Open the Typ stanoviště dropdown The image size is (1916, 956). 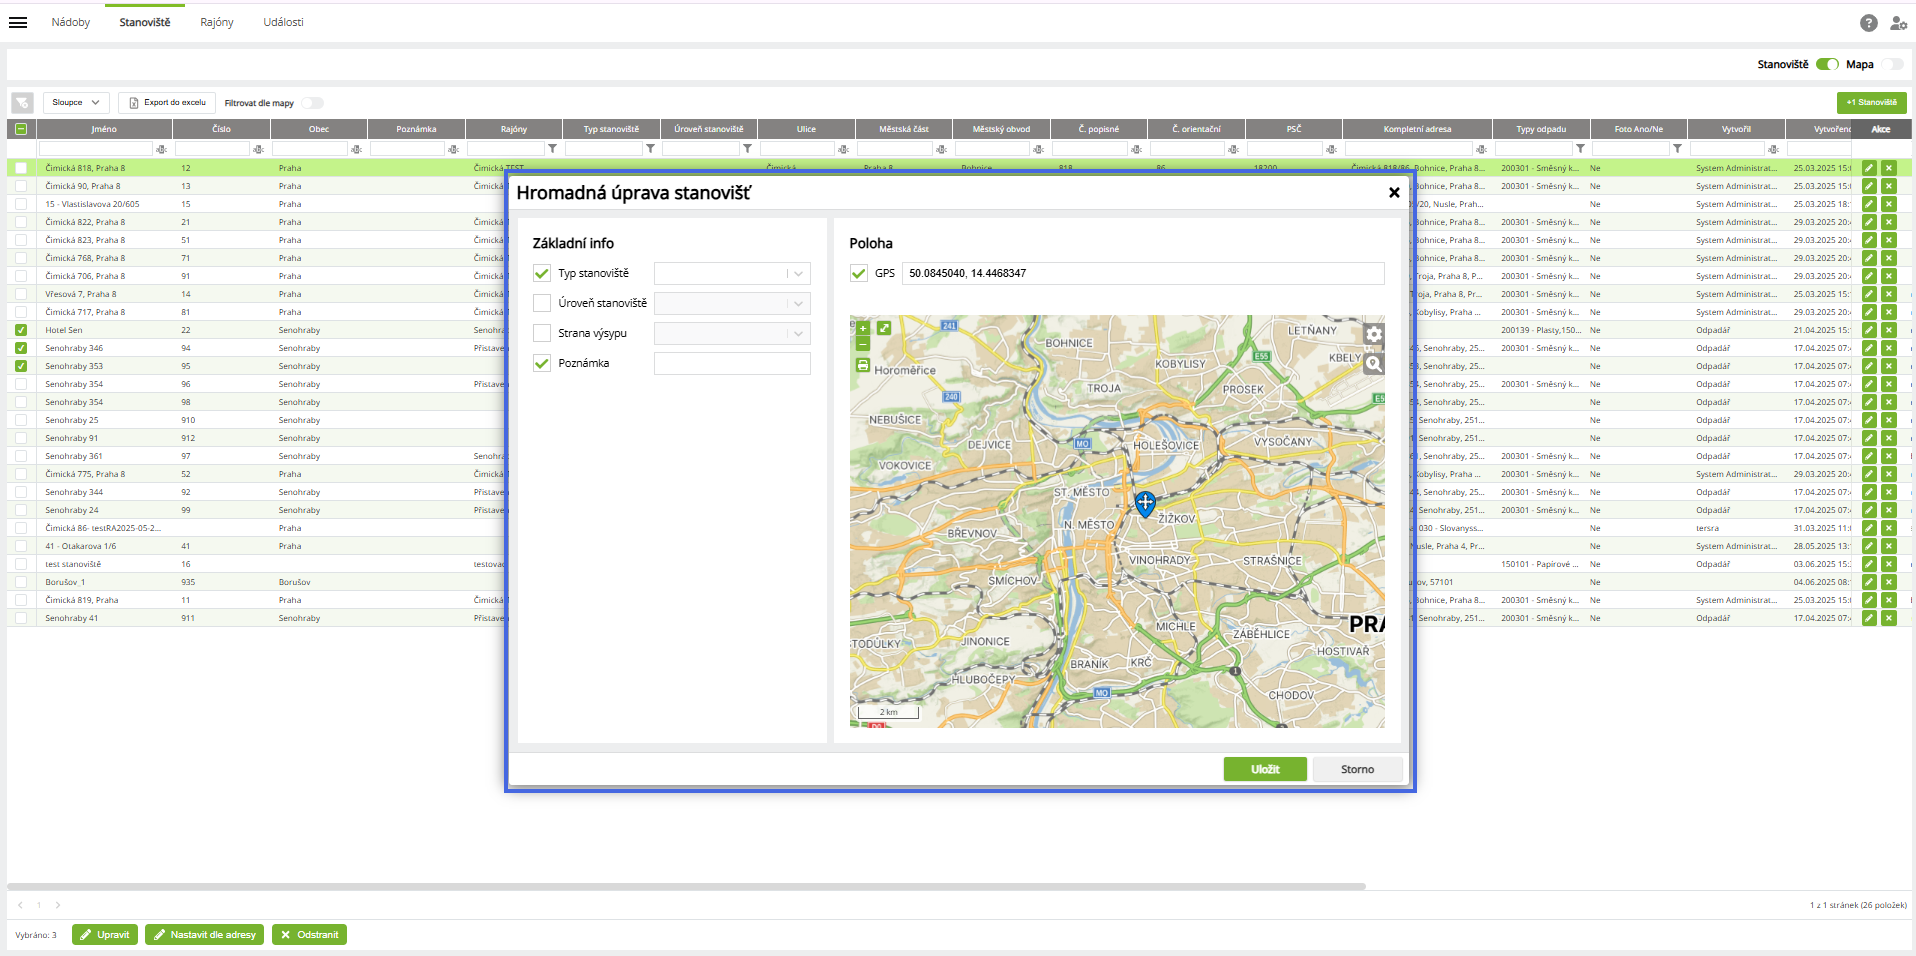pyautogui.click(x=731, y=273)
